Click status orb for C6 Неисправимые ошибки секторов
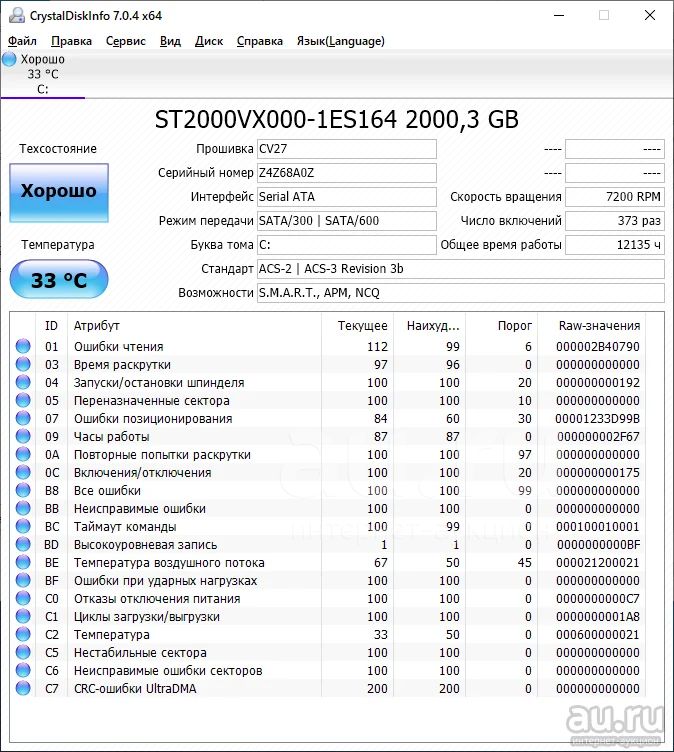 (x=23, y=670)
